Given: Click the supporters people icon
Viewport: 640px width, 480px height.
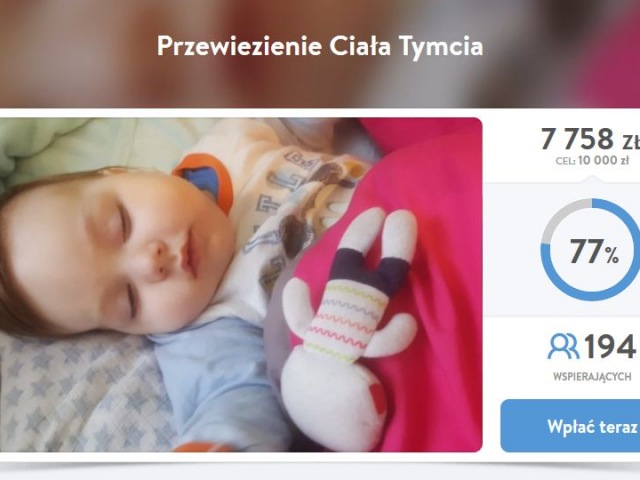Looking at the screenshot, I should tap(563, 346).
